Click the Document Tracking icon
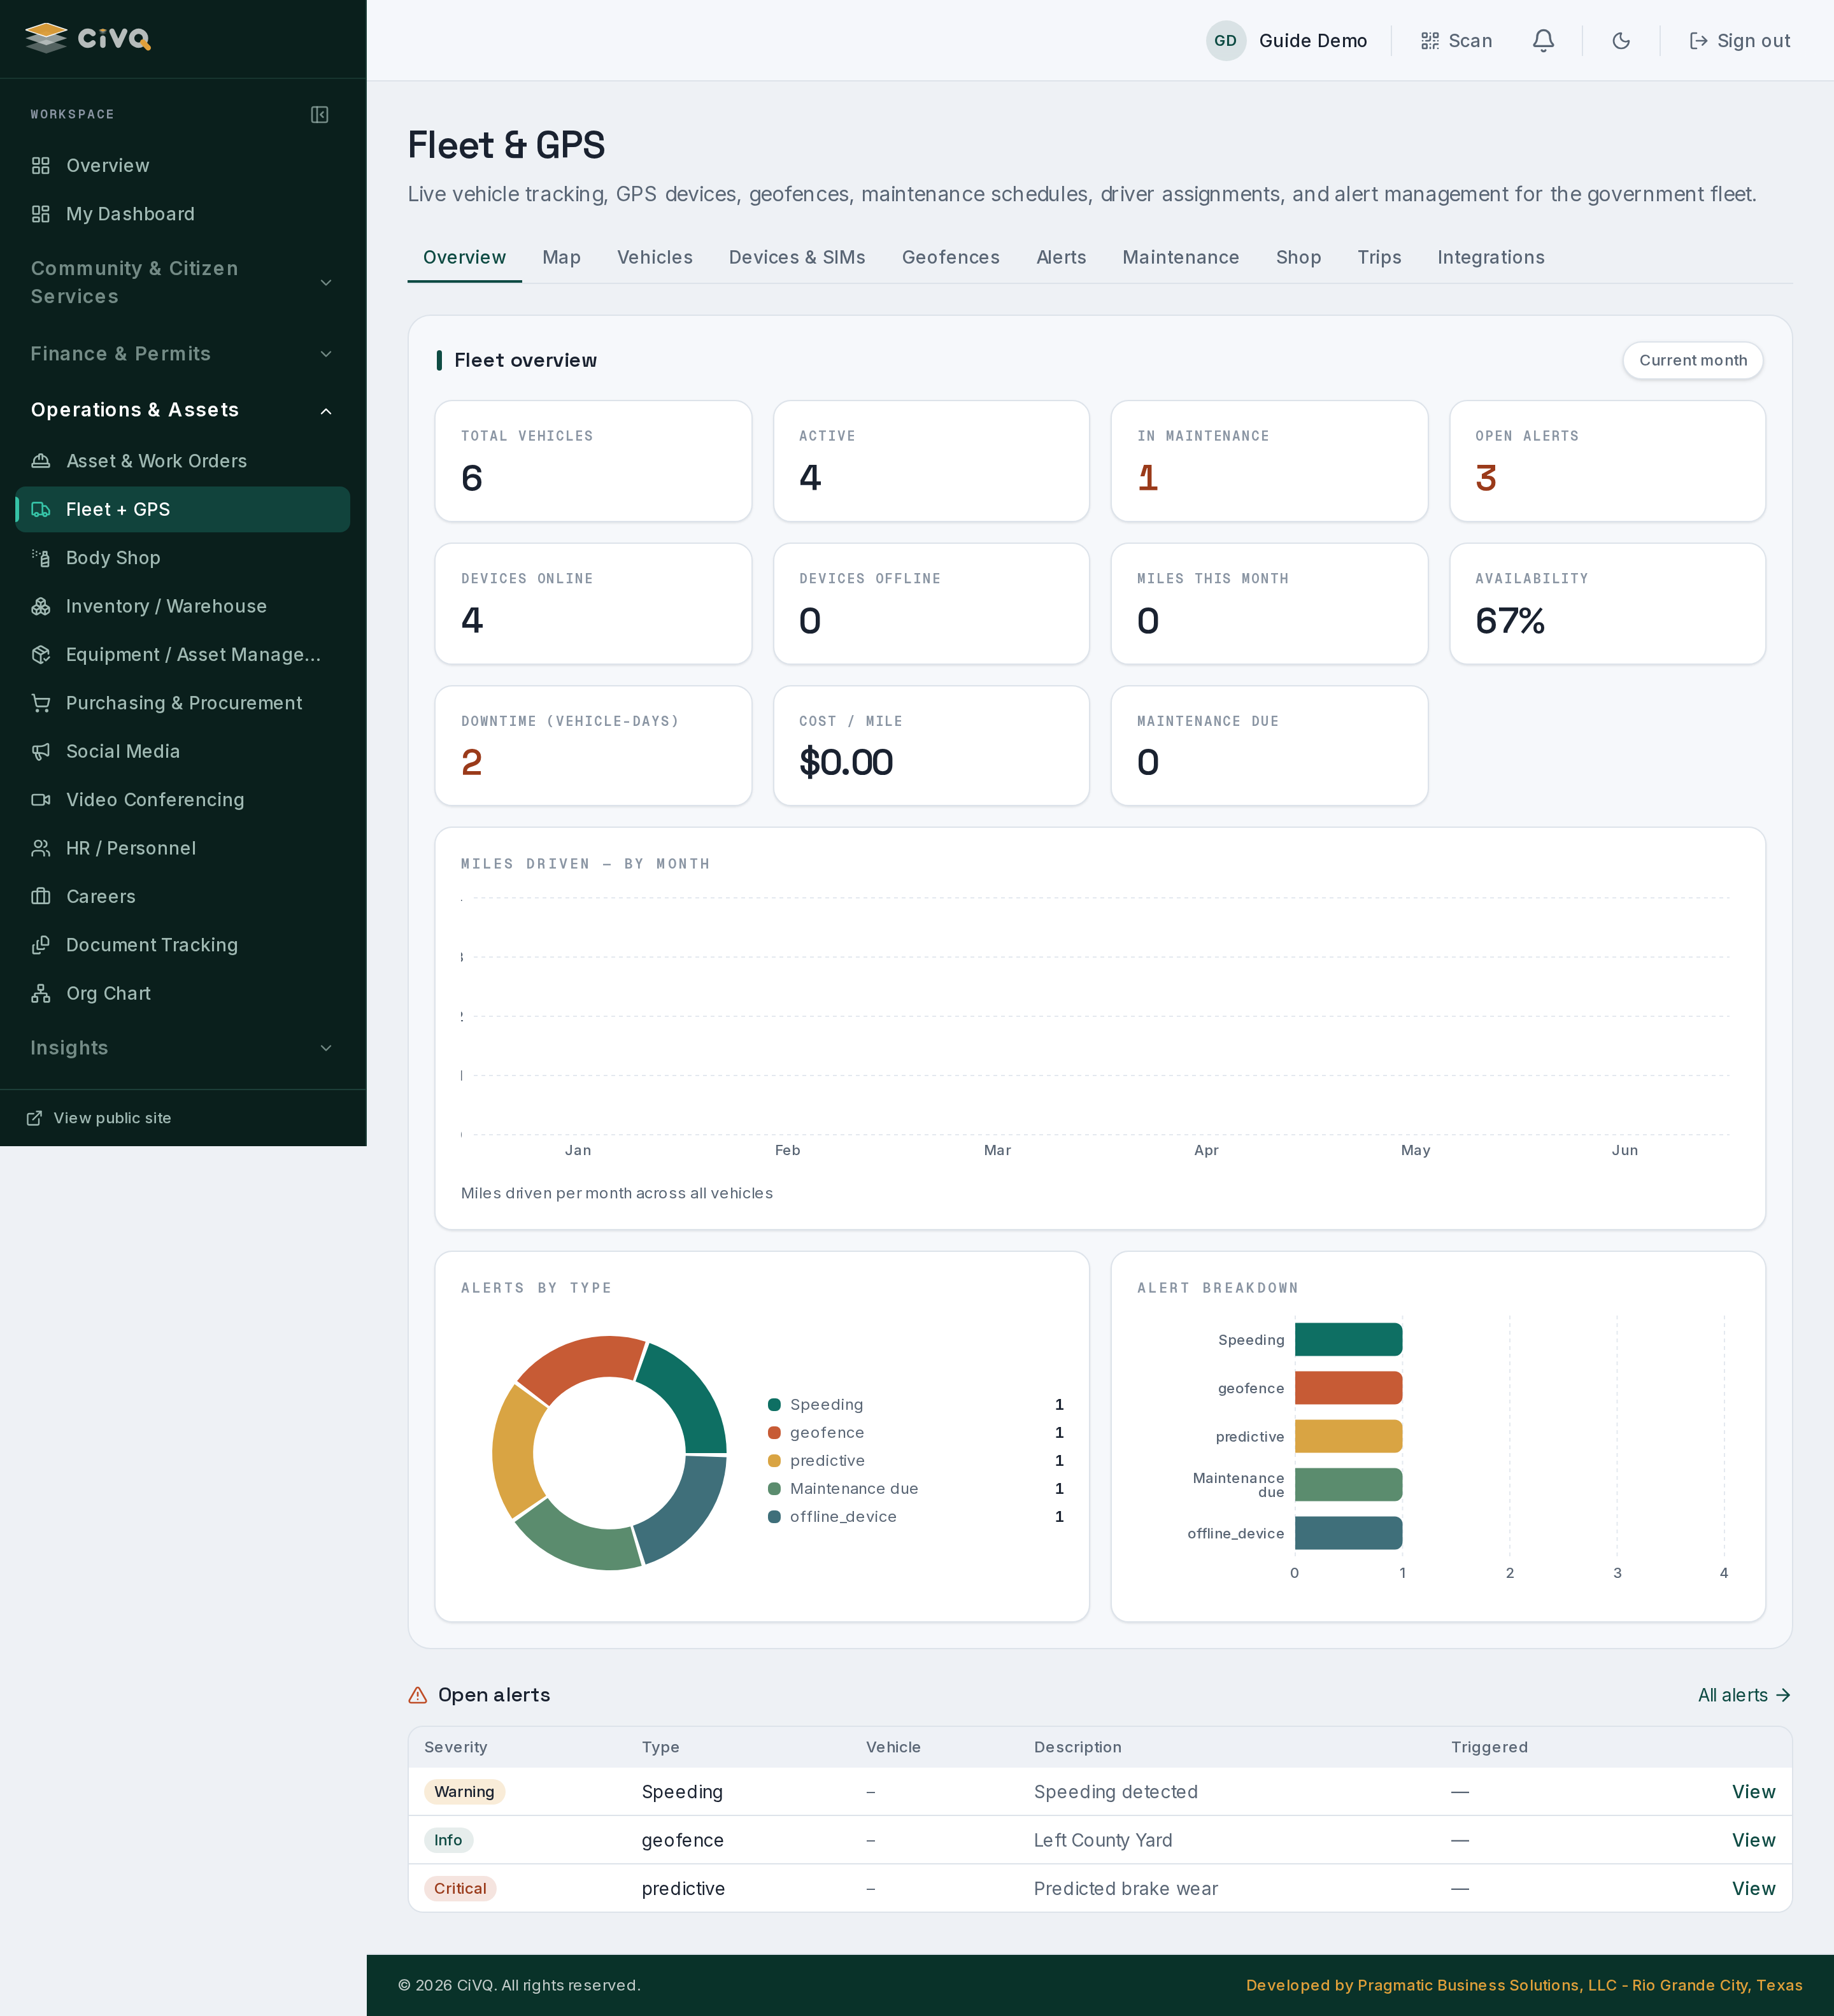This screenshot has height=2016, width=1834. [41, 945]
